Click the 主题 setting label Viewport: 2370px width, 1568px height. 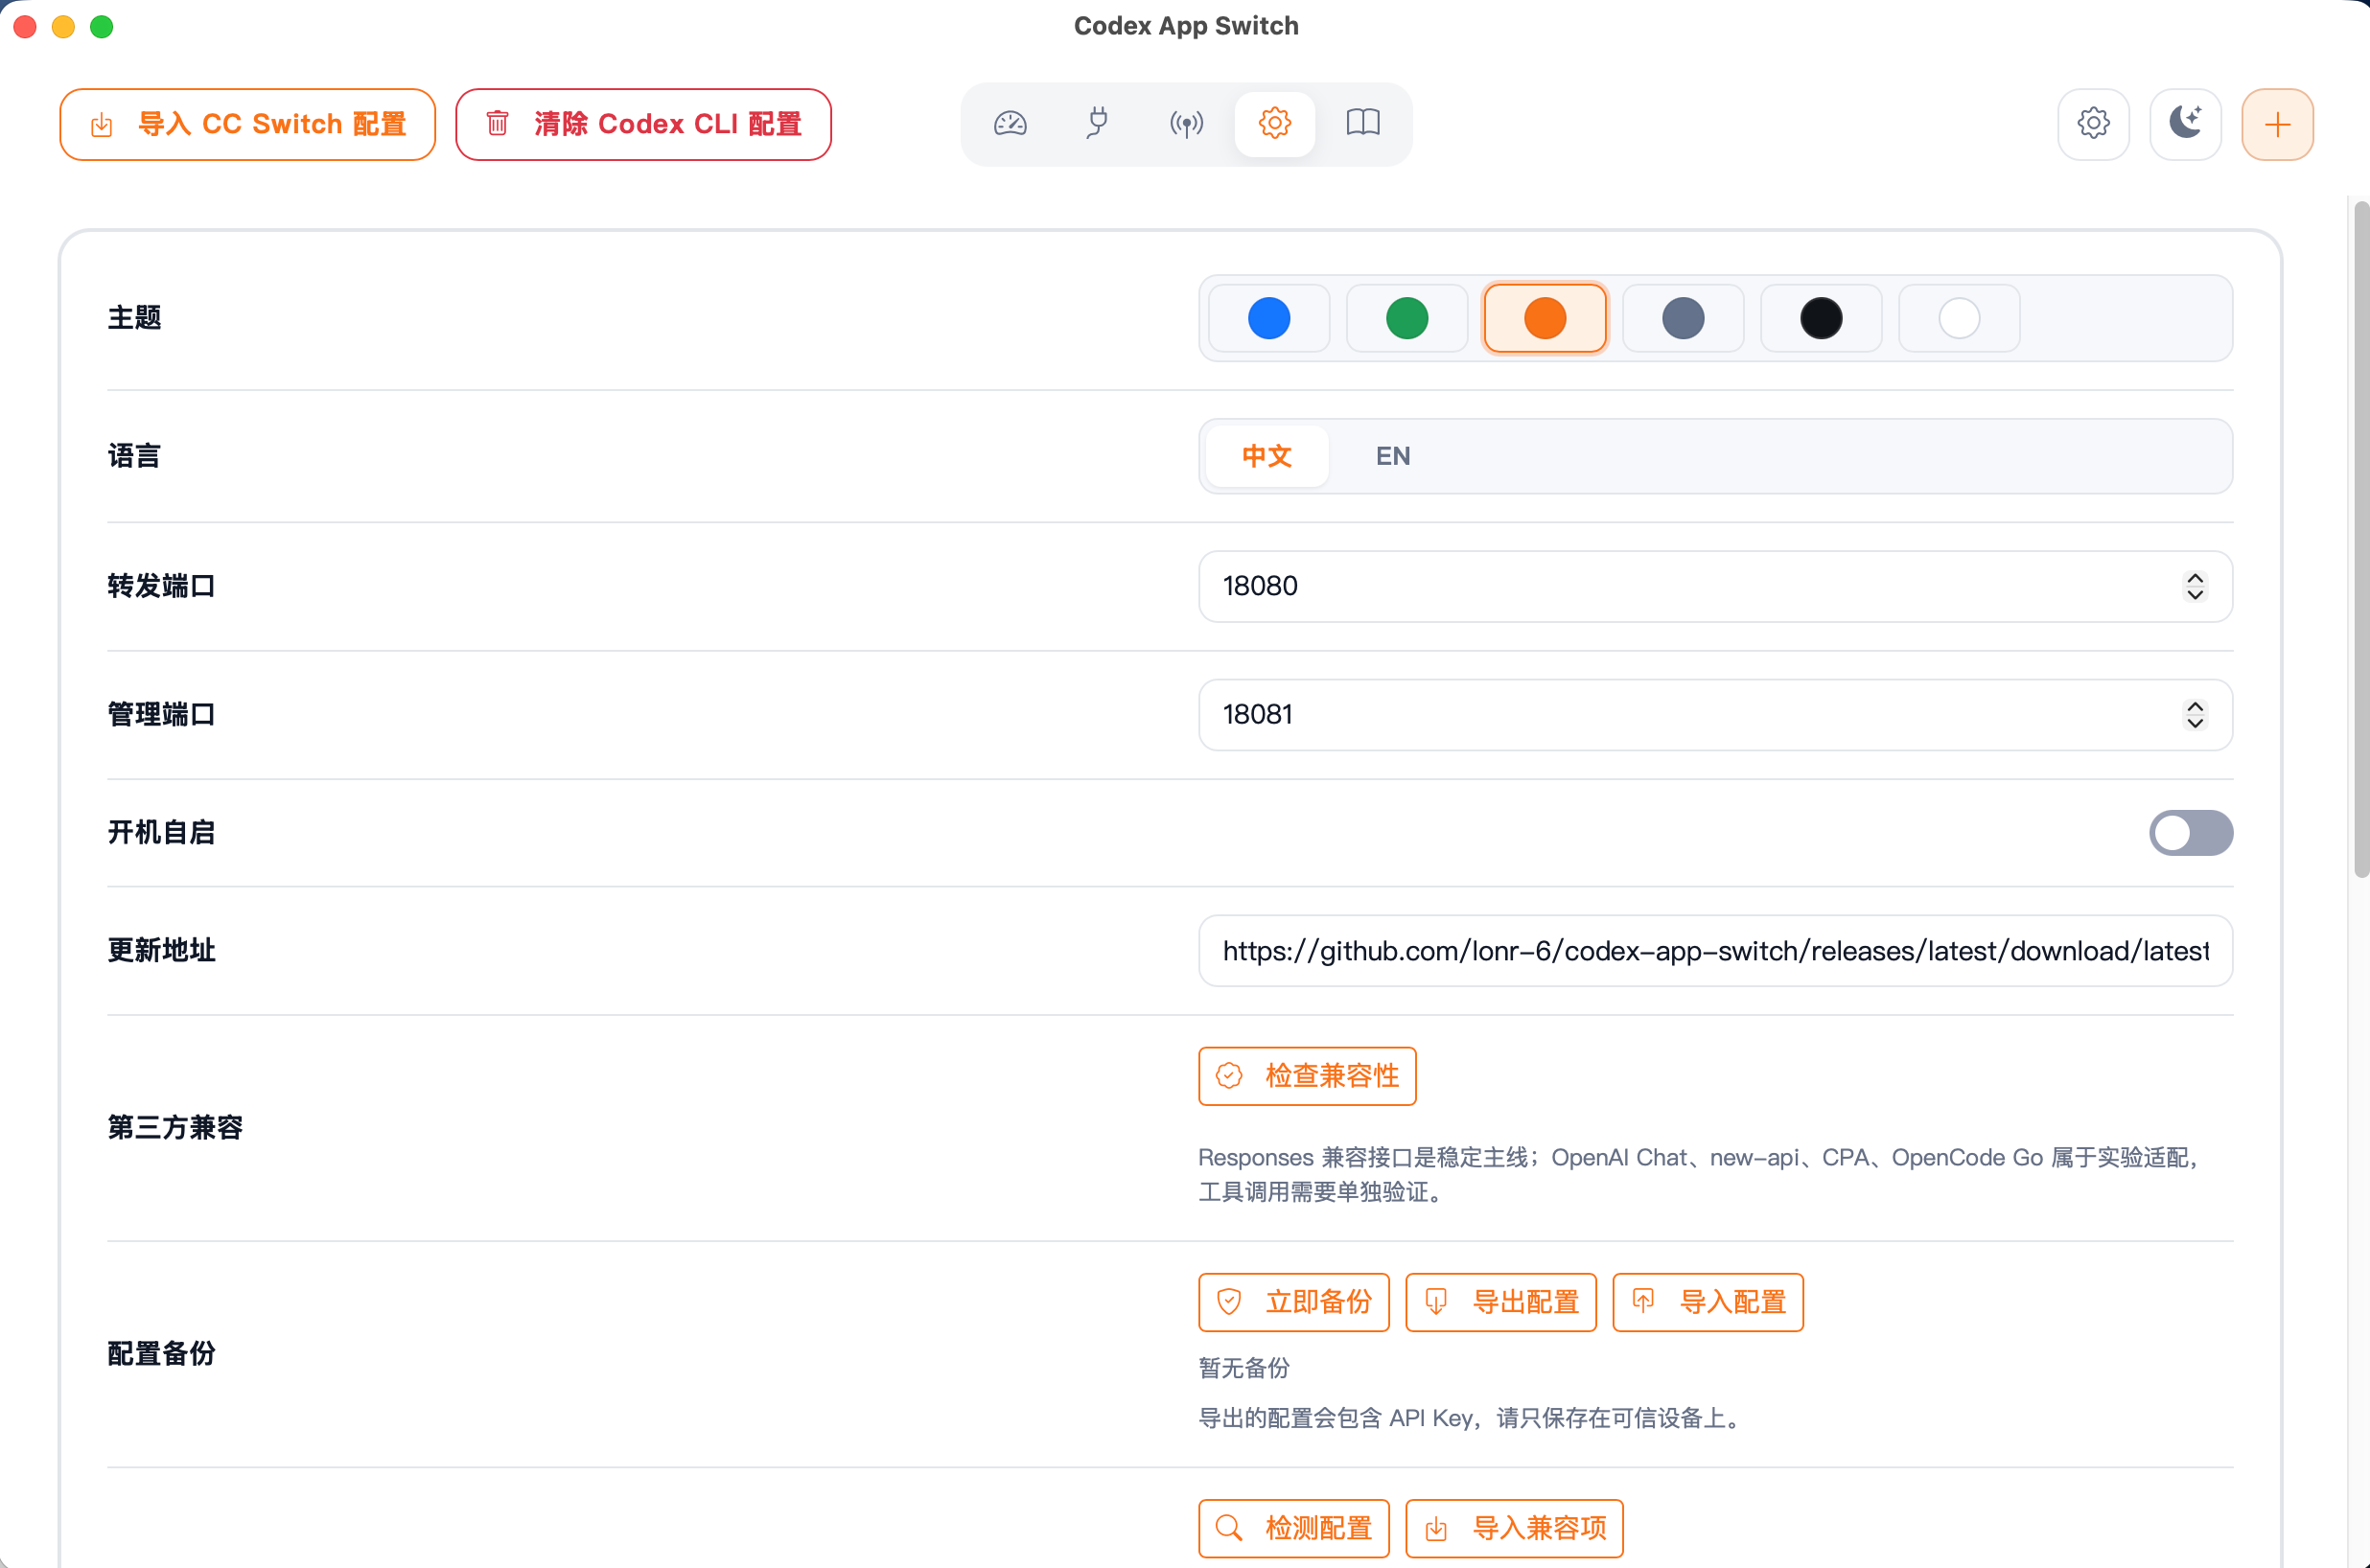[x=134, y=318]
